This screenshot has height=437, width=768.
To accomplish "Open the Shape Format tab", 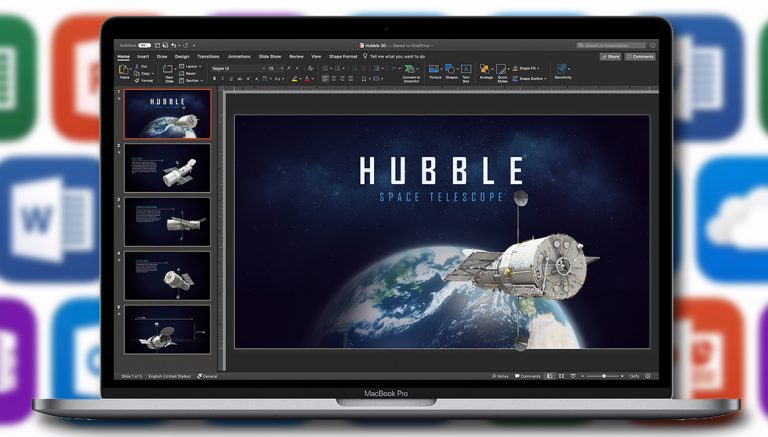I will click(343, 57).
